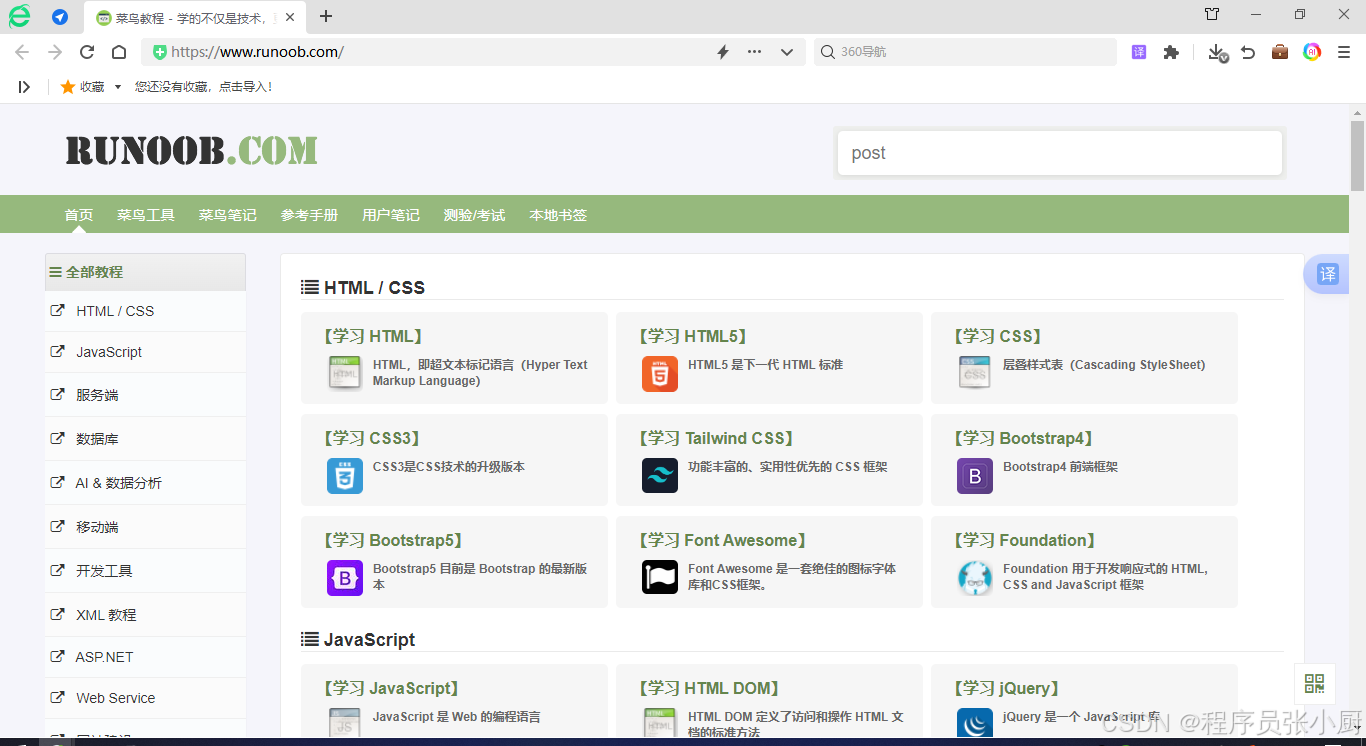Image resolution: width=1366 pixels, height=746 pixels.
Task: Go forward with the forward arrow
Action: click(55, 52)
